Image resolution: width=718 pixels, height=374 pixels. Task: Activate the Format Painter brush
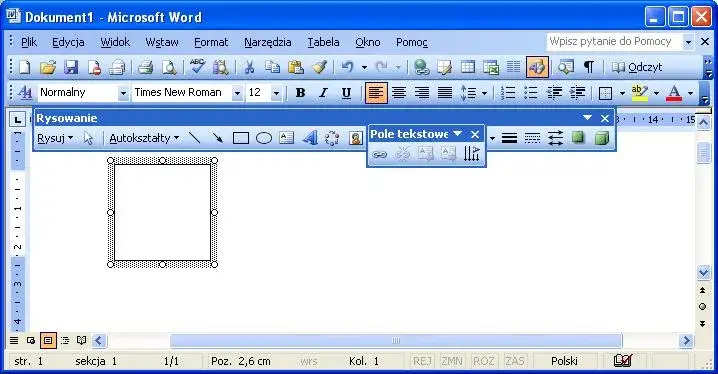pos(319,67)
